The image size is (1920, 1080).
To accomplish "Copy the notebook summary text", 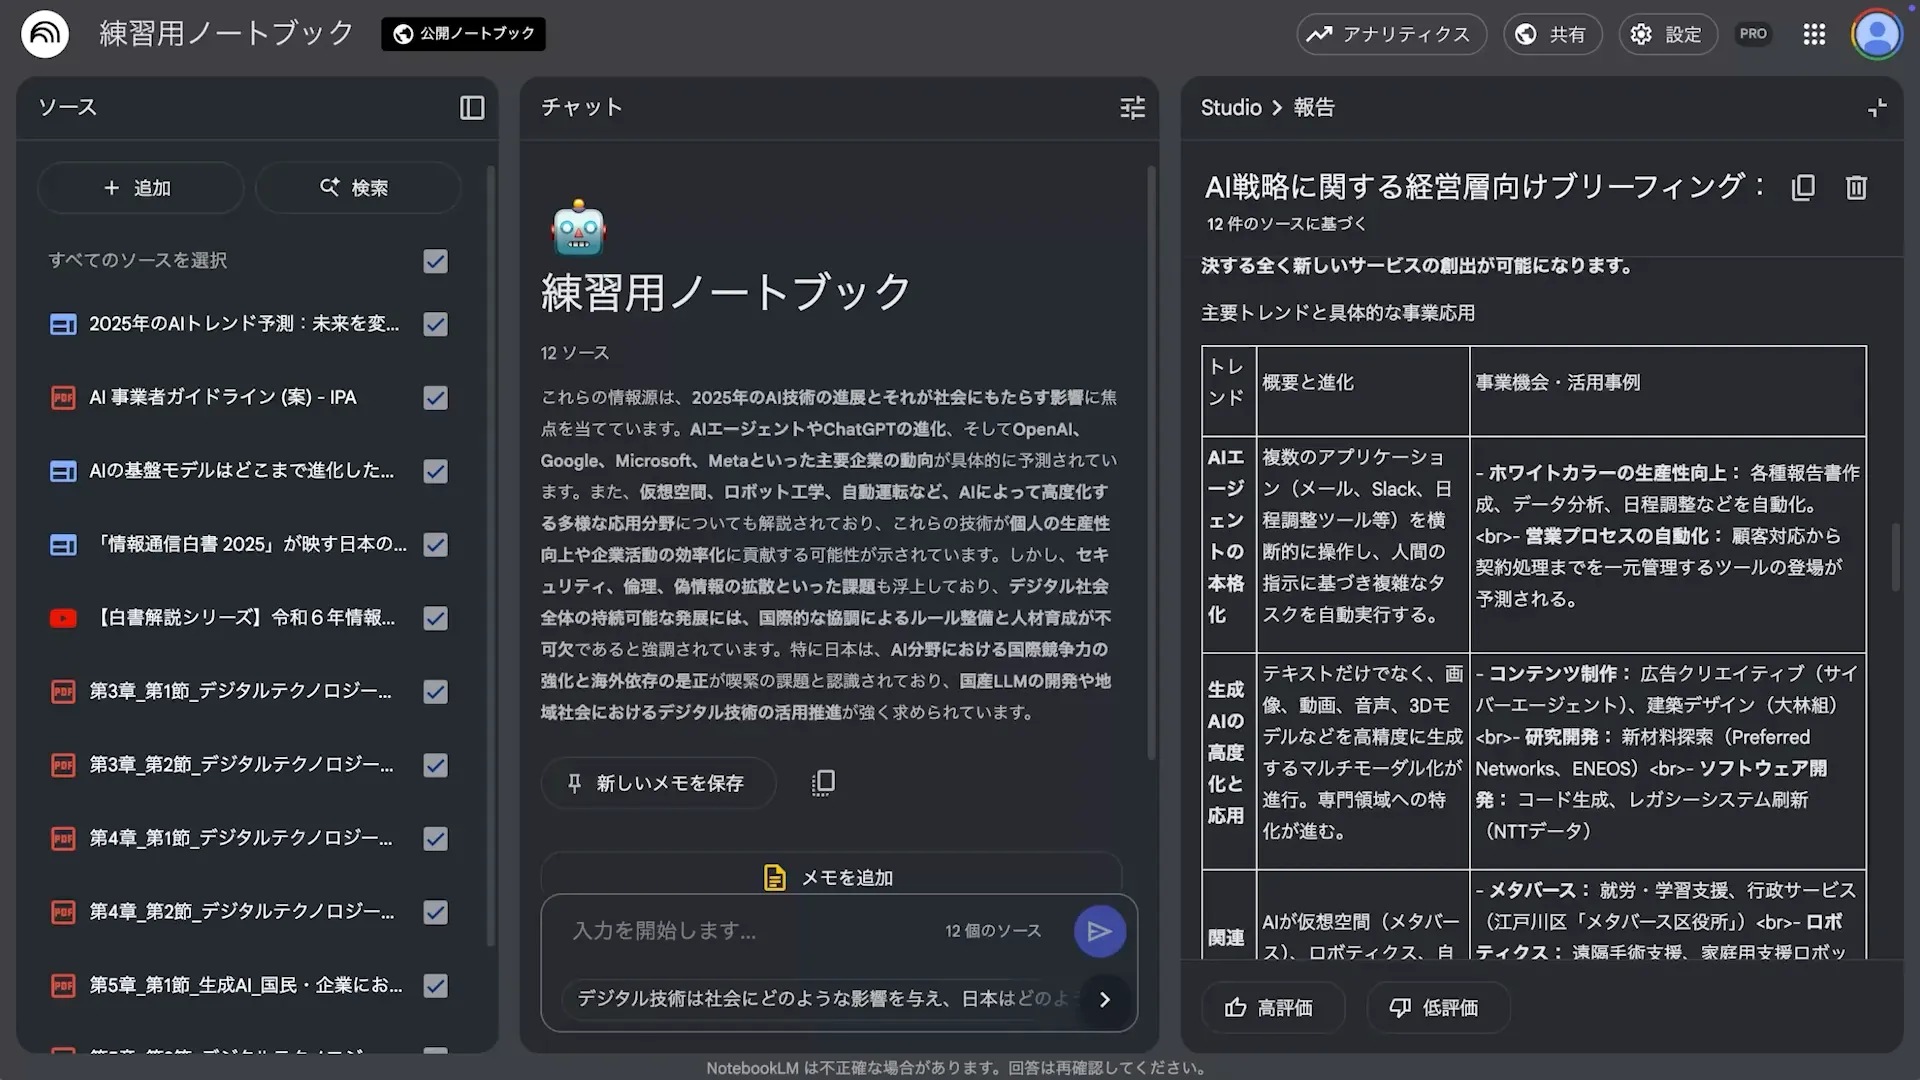I will (x=822, y=783).
